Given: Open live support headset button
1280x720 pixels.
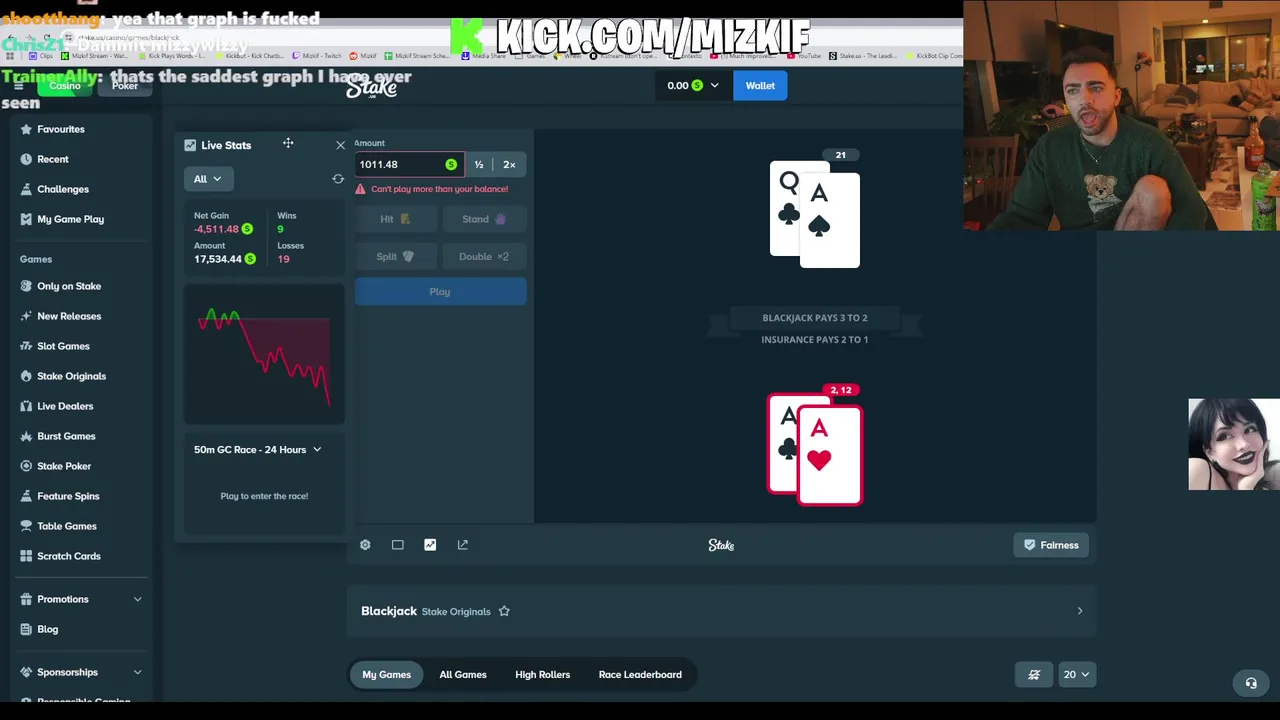Looking at the screenshot, I should 1251,684.
